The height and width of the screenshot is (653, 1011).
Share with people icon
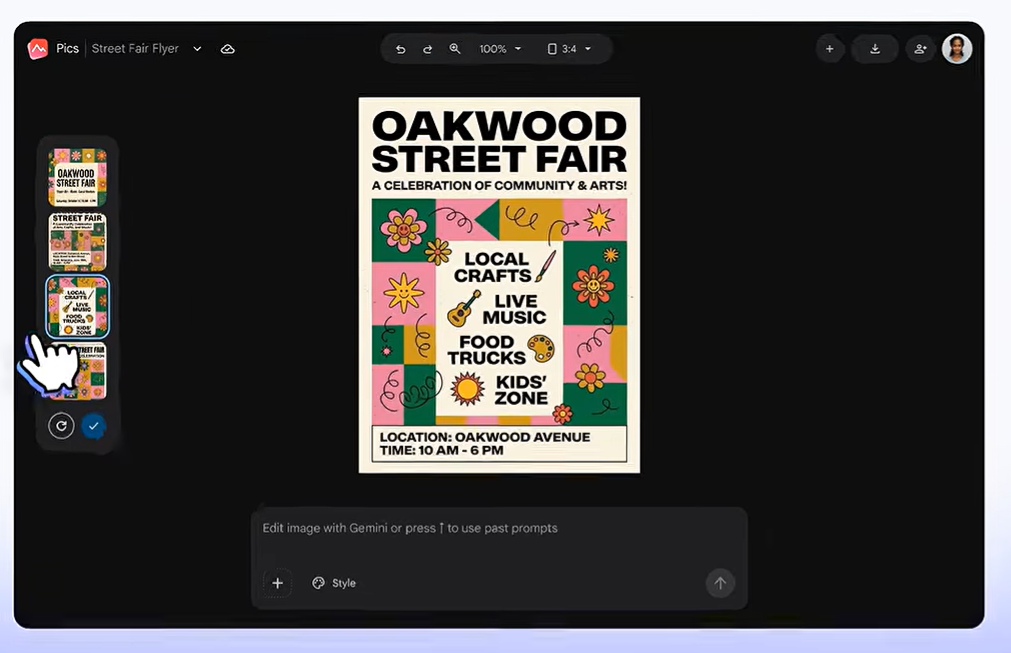[920, 49]
